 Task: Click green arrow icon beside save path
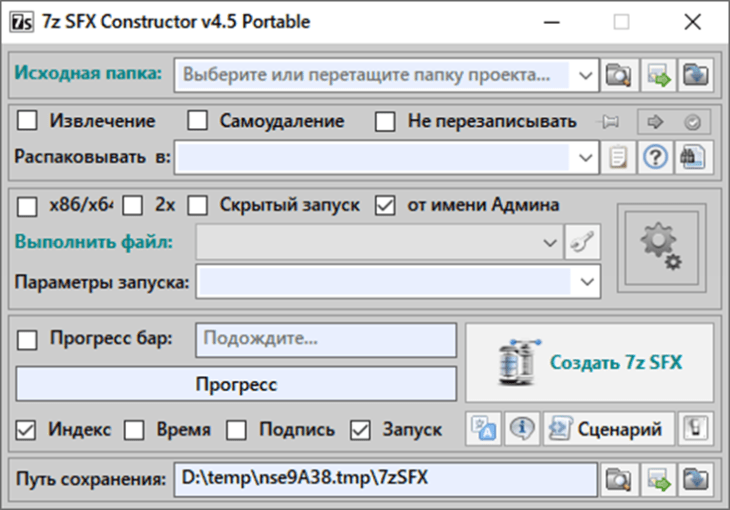pos(658,479)
